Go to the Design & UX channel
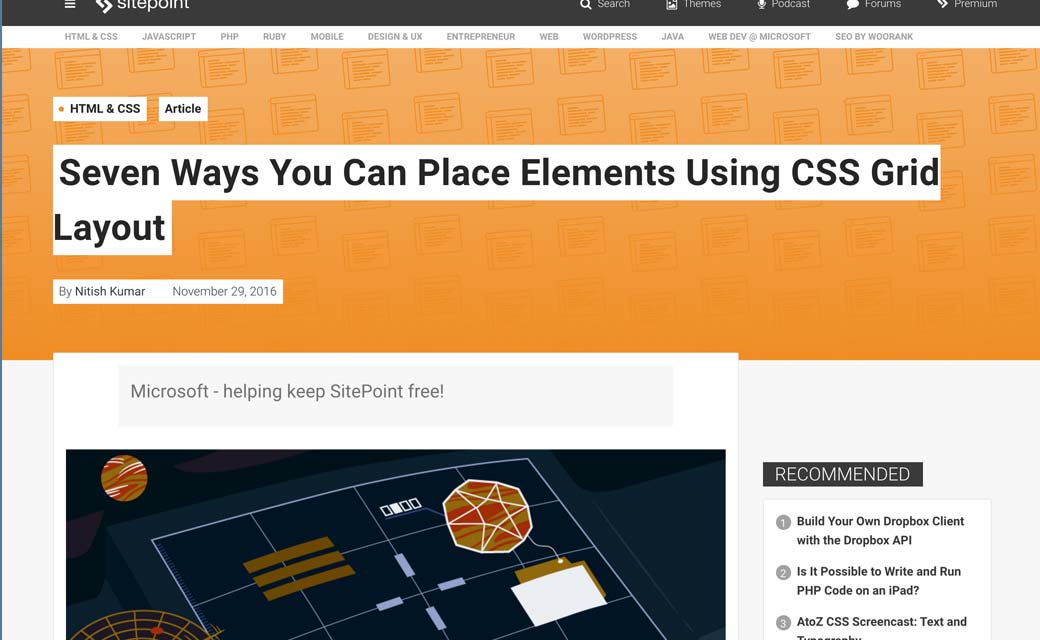This screenshot has width=1040, height=640. click(395, 37)
